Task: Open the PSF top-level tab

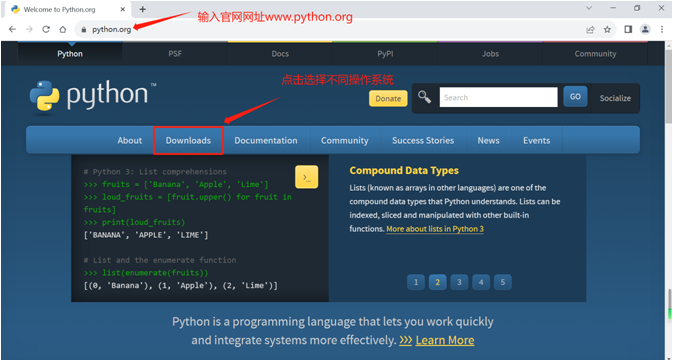Action: (175, 54)
